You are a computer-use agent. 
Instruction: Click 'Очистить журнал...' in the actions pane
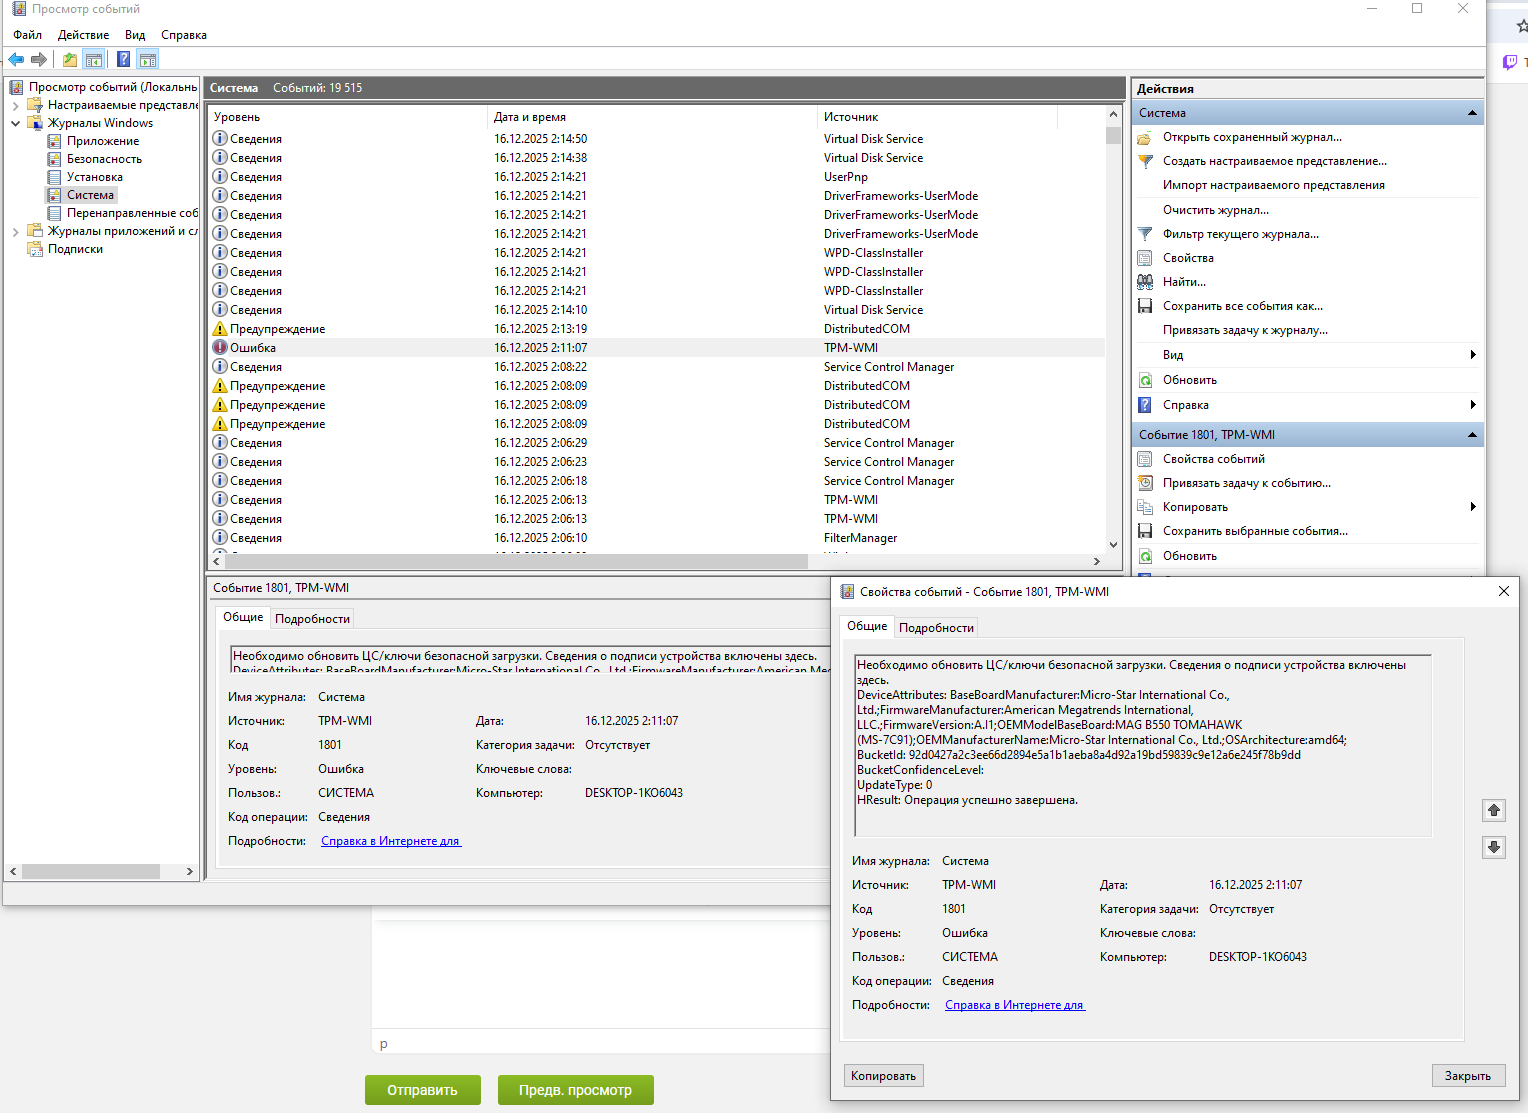(x=1215, y=210)
